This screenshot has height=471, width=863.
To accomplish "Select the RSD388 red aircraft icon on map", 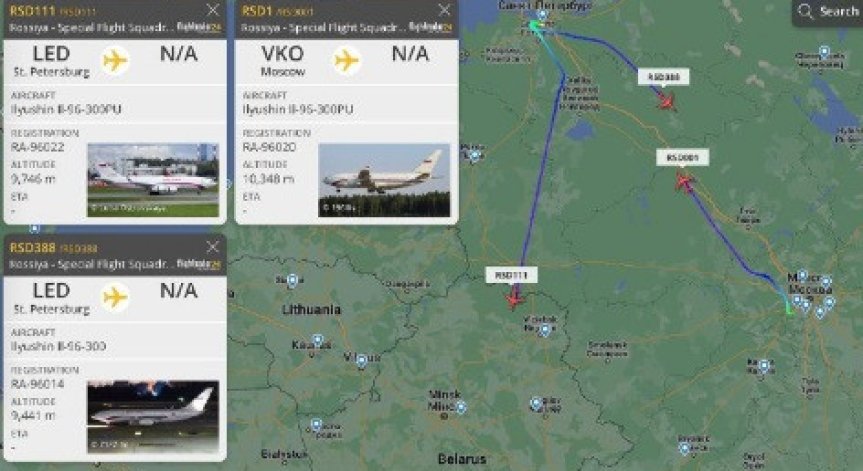I will point(667,101).
